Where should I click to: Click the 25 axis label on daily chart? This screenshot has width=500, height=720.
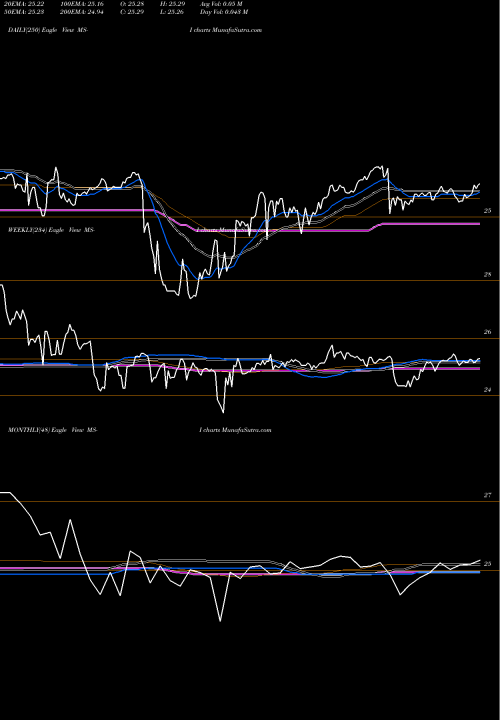pos(488,211)
